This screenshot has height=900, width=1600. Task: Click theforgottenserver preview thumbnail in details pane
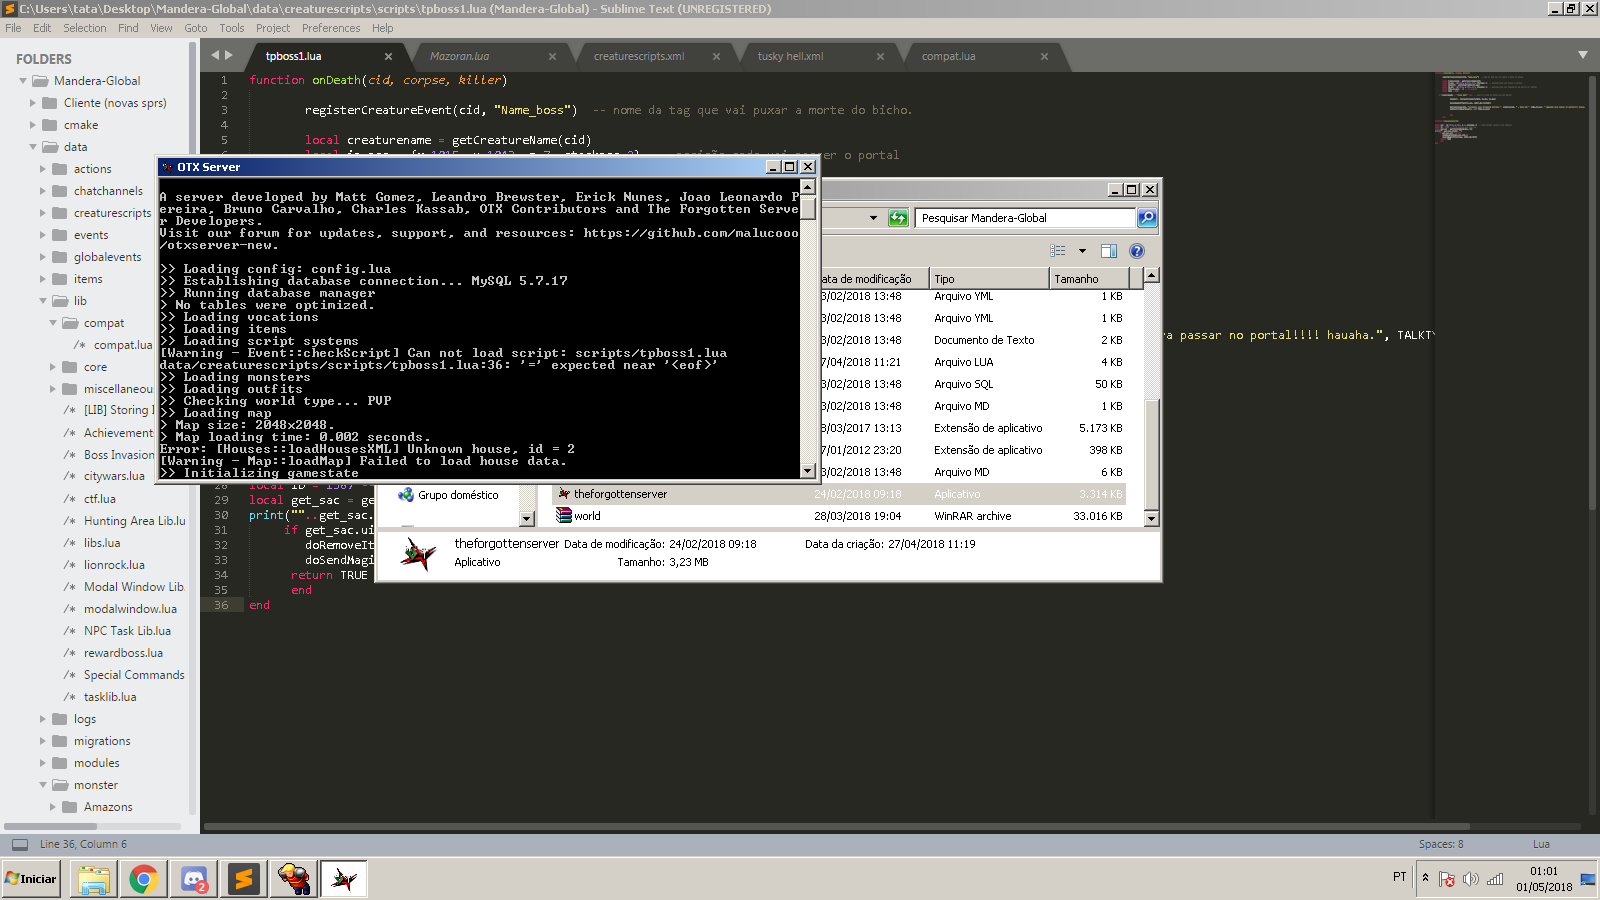(x=419, y=553)
